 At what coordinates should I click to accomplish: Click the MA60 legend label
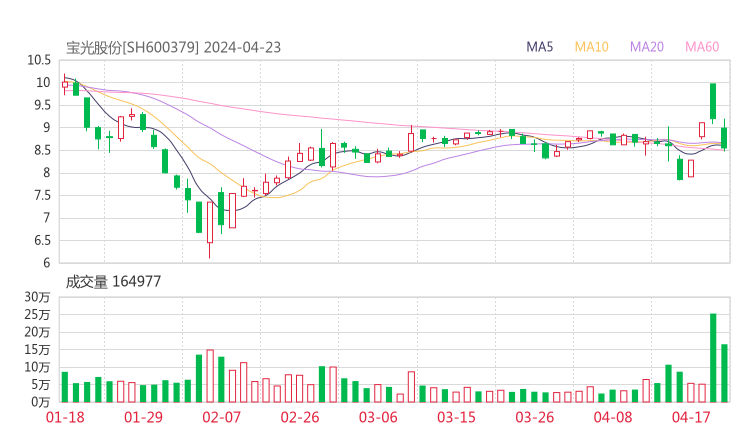(702, 47)
